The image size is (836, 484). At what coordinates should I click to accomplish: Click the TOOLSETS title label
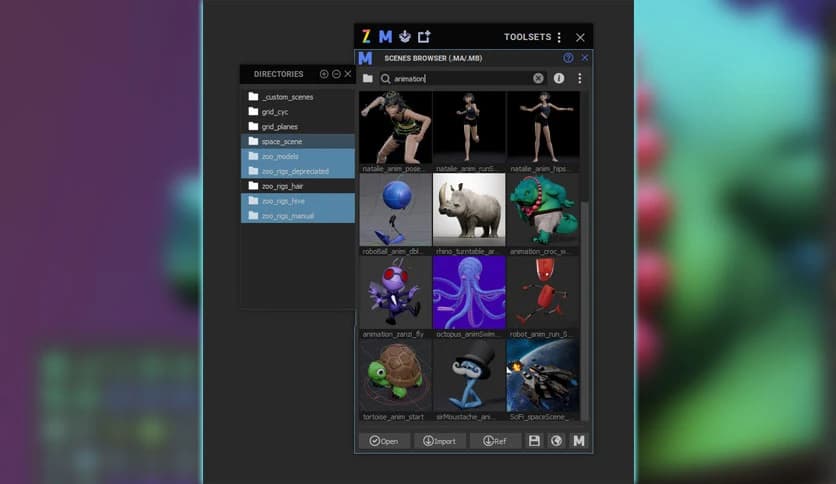point(527,37)
